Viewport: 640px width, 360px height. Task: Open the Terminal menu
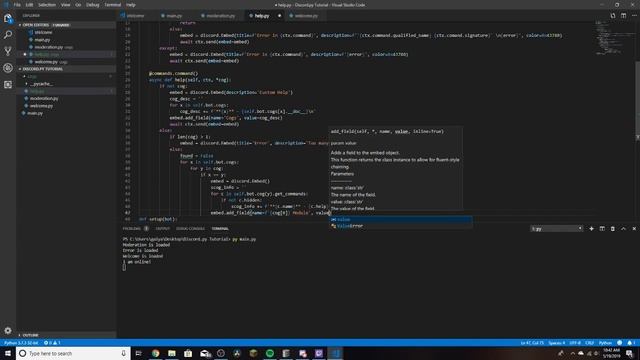(x=113, y=5)
